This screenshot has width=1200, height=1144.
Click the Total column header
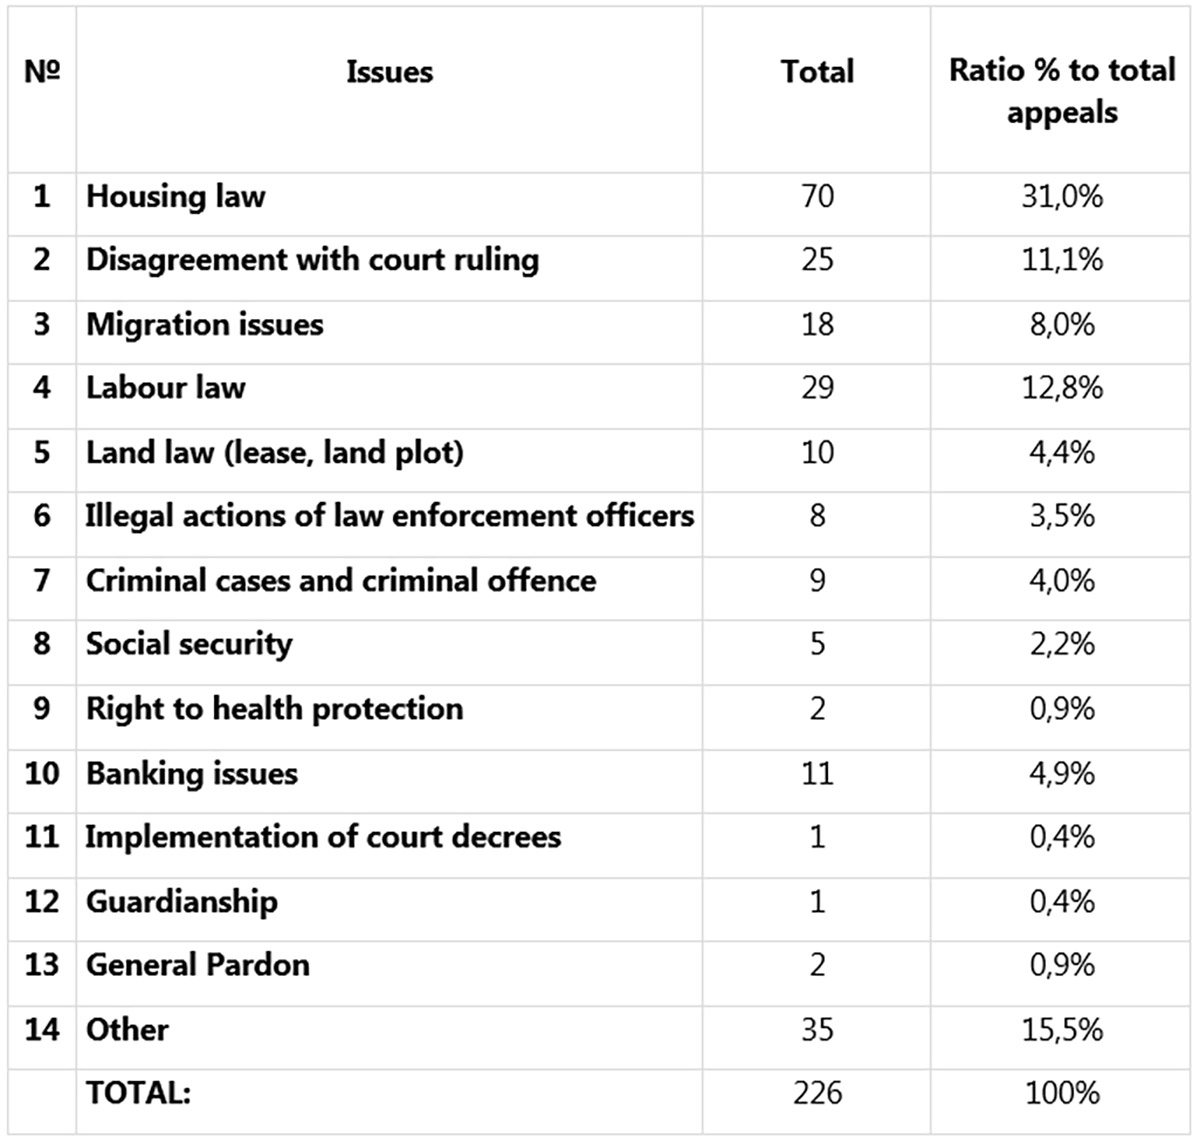(817, 72)
